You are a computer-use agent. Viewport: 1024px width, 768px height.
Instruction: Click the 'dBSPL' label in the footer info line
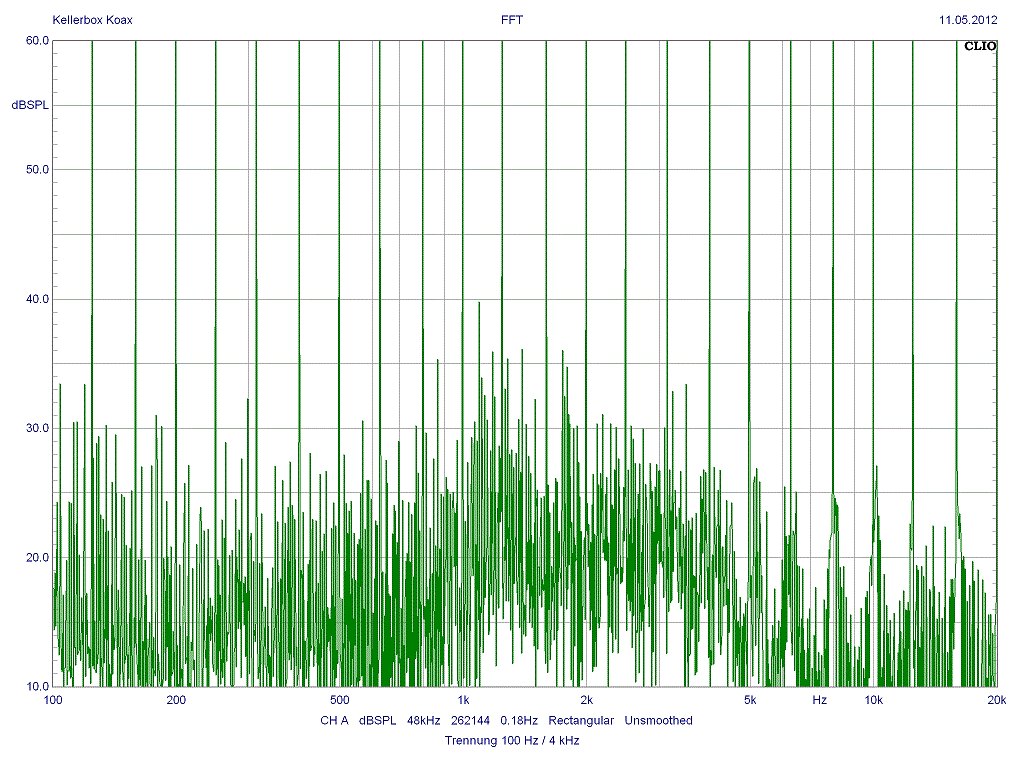(x=377, y=720)
